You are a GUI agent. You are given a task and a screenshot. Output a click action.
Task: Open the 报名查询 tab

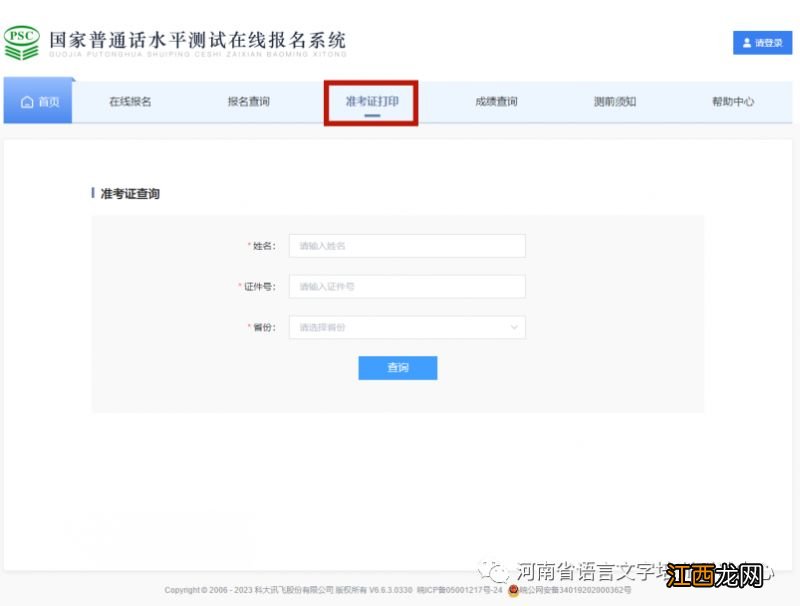coord(250,101)
